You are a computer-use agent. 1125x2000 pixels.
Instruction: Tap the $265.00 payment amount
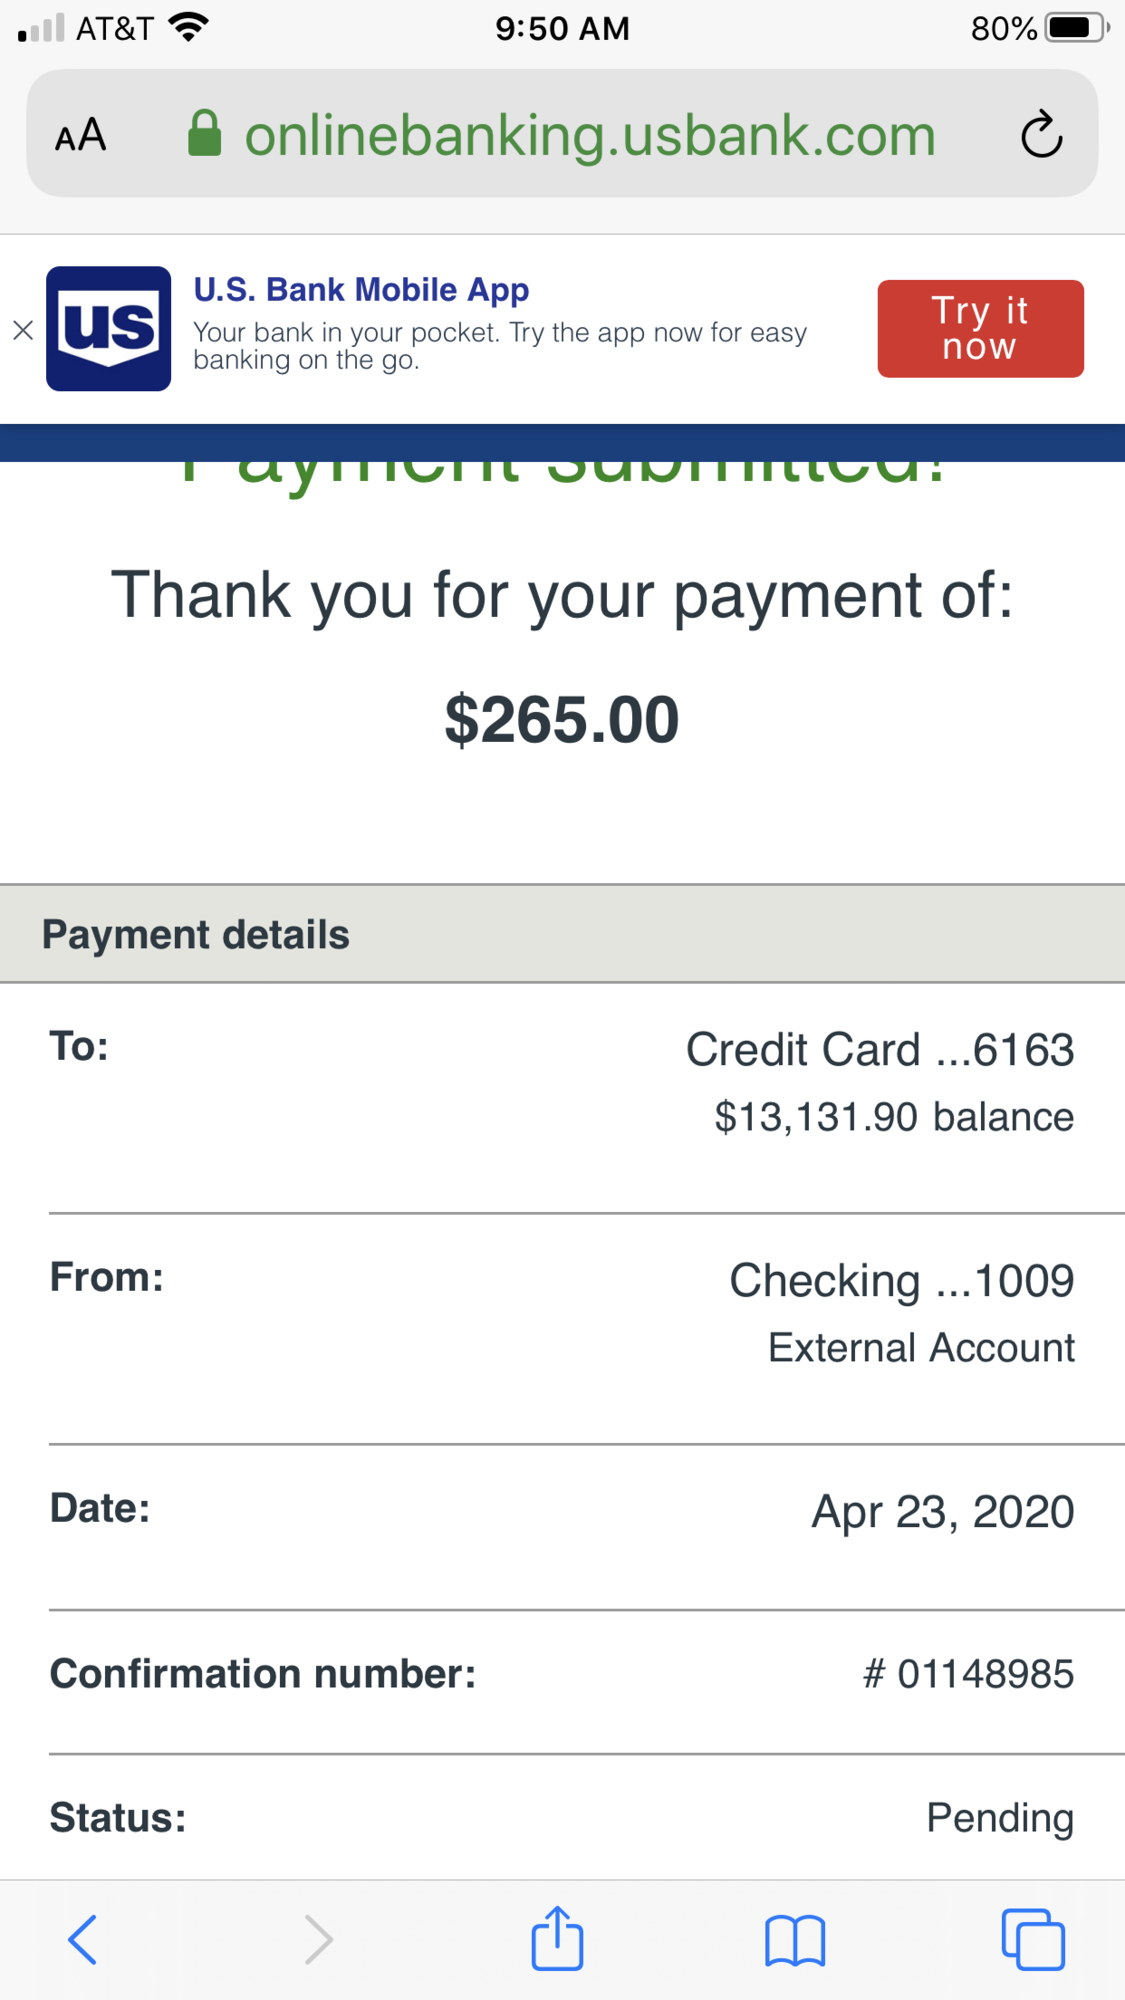[562, 720]
